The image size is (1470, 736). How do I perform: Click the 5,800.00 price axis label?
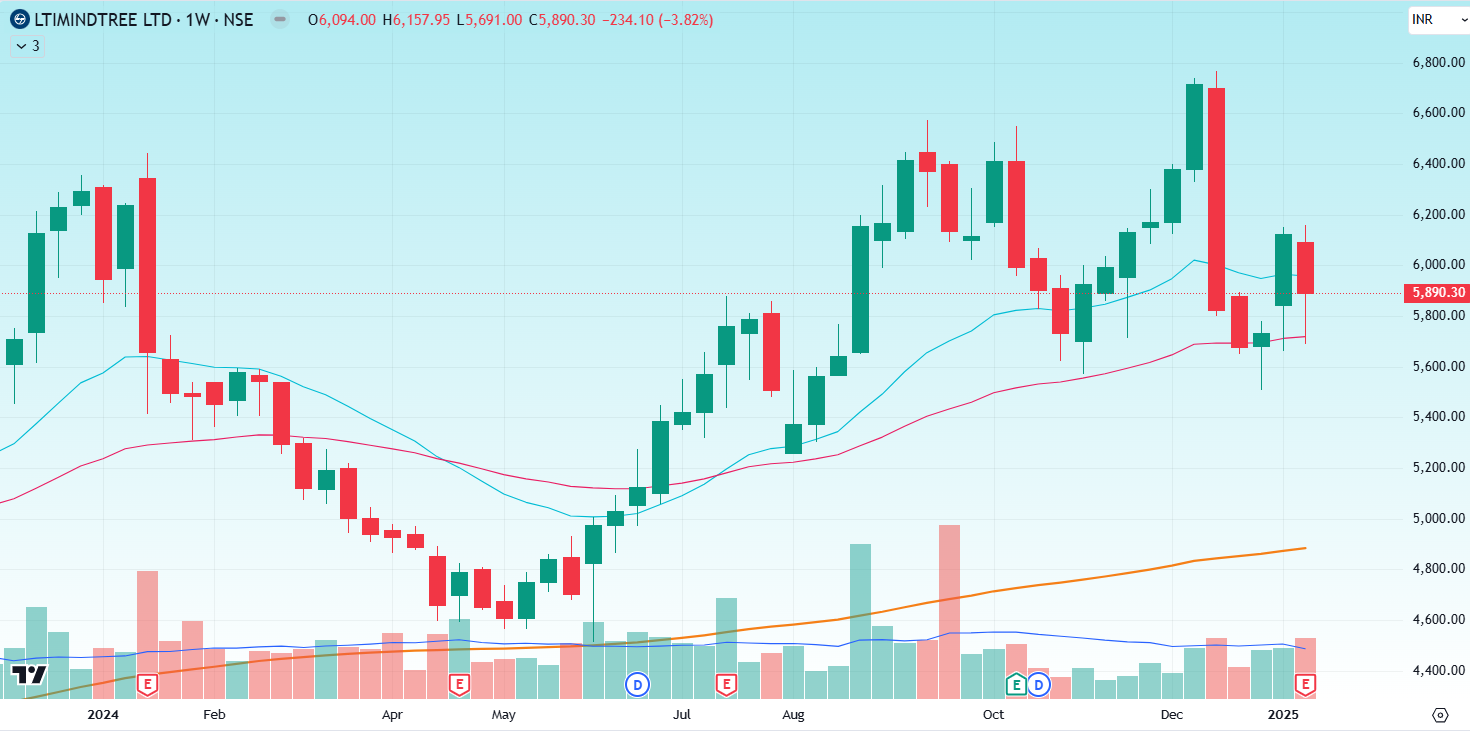1437,315
